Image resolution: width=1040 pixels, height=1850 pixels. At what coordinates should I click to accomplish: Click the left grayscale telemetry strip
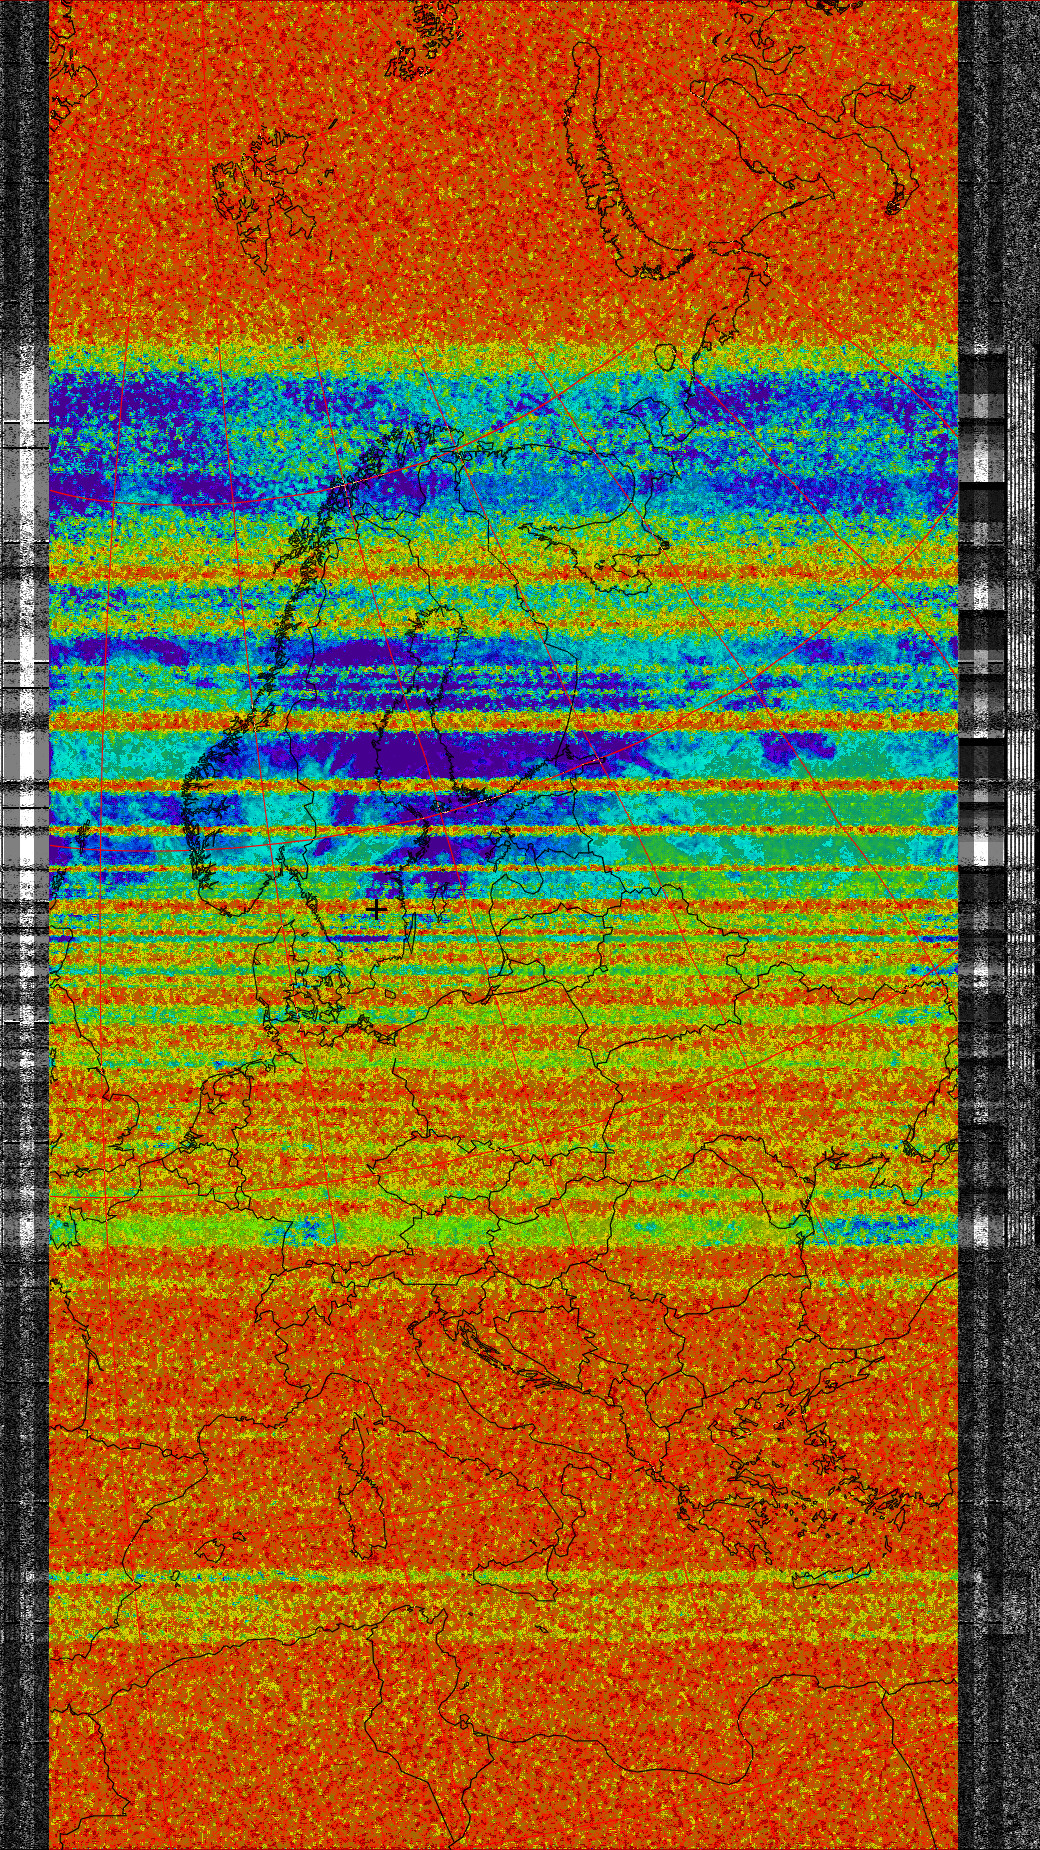pos(24,900)
